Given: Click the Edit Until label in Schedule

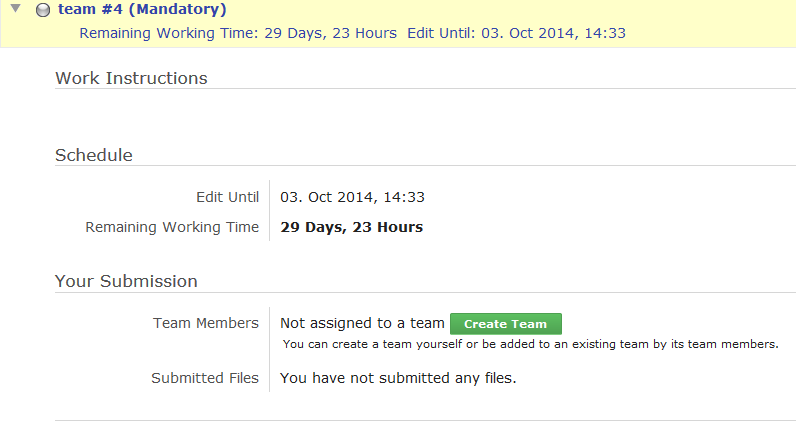Looking at the screenshot, I should [228, 197].
